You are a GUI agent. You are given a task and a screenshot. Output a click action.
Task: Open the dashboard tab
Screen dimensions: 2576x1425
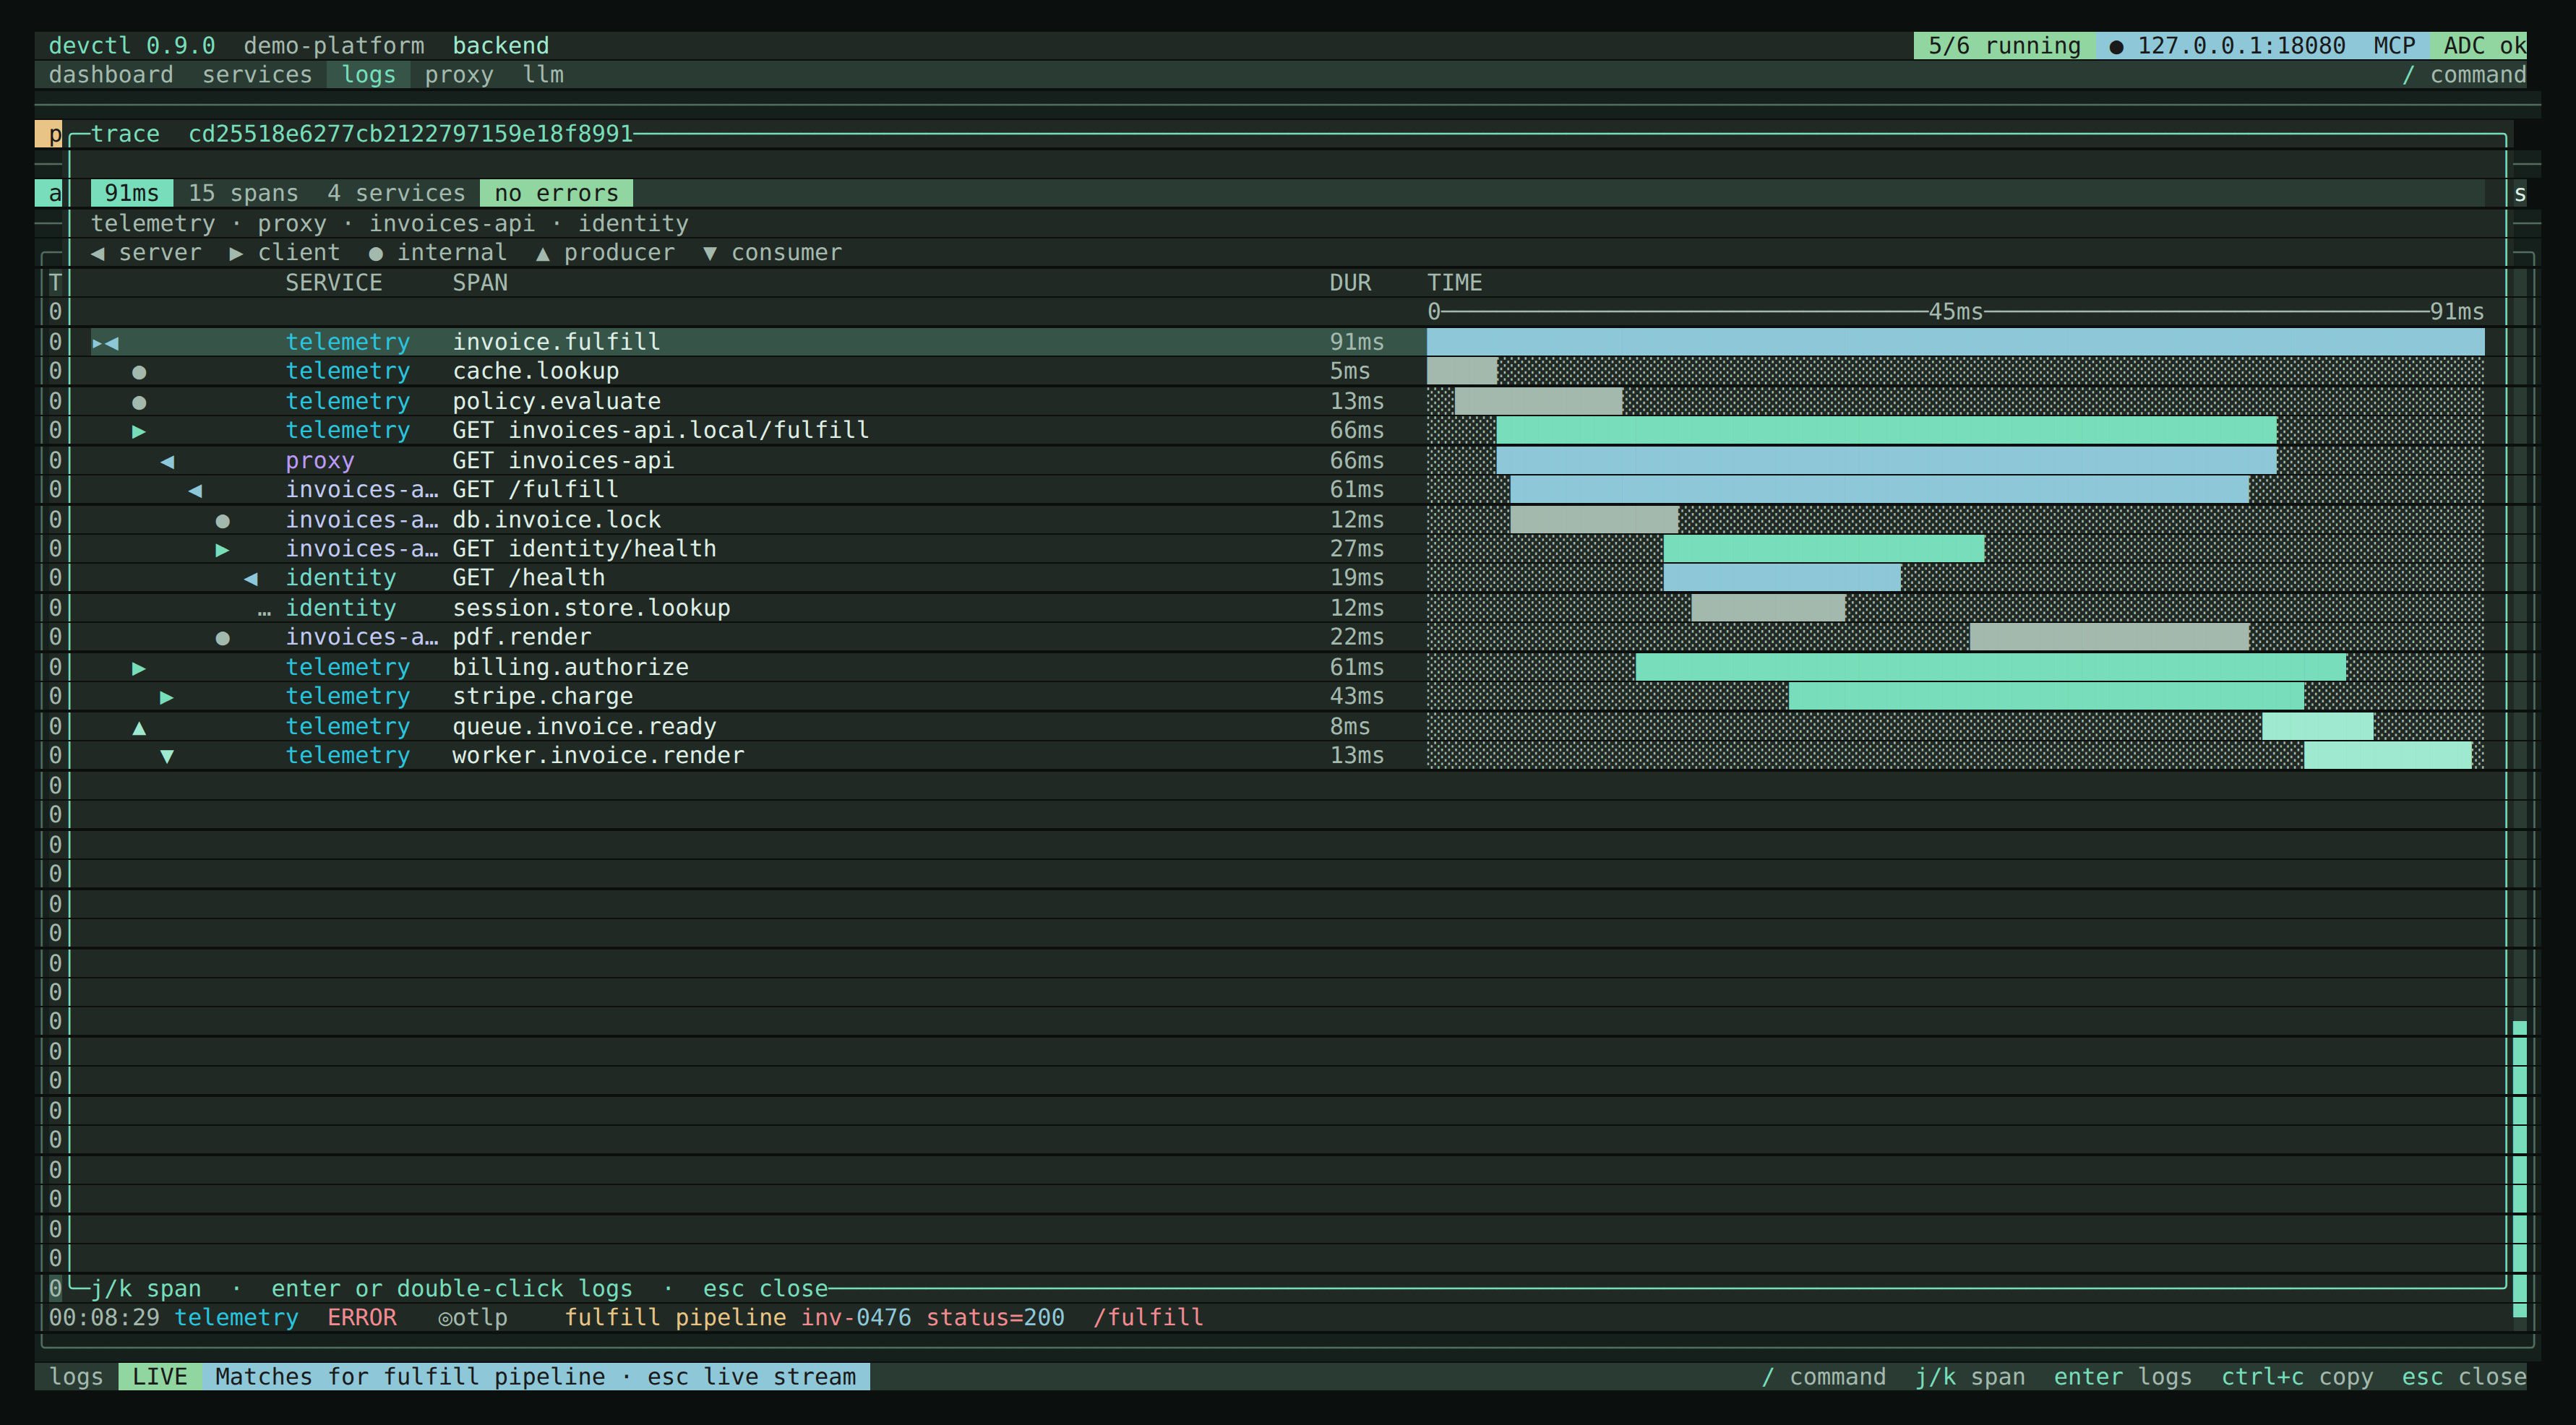pos(110,75)
